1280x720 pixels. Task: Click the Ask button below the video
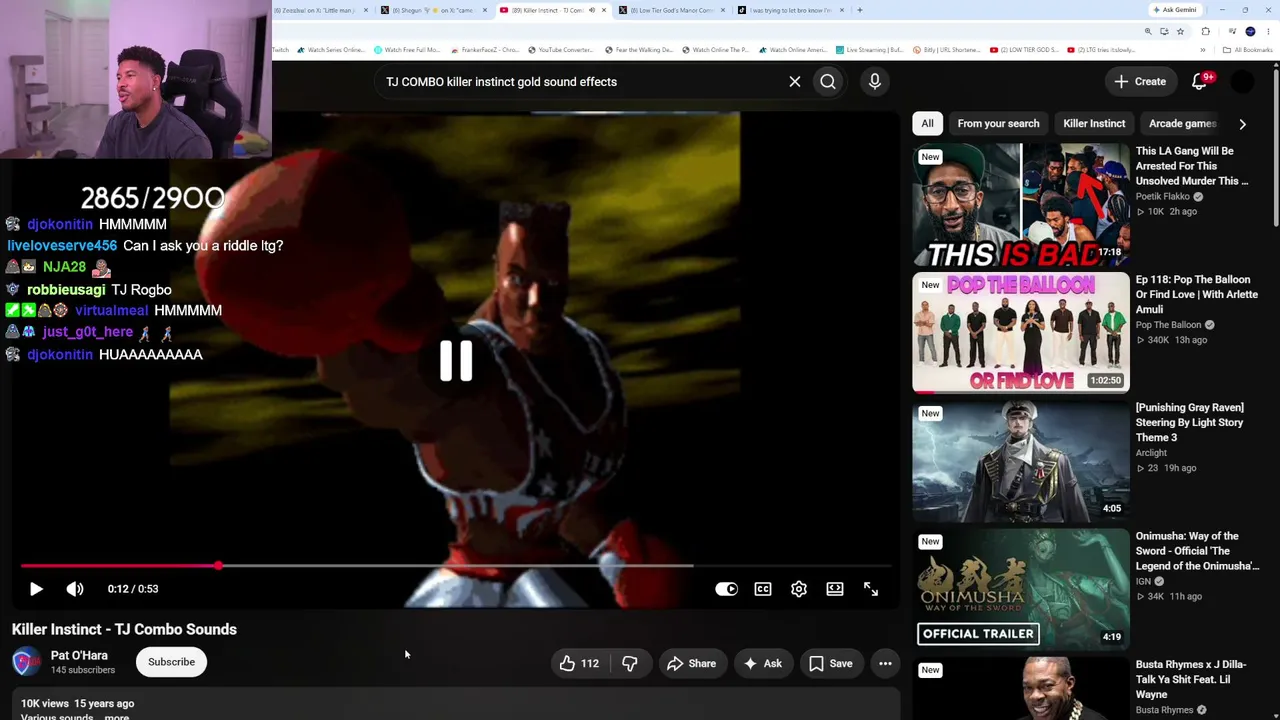point(763,663)
